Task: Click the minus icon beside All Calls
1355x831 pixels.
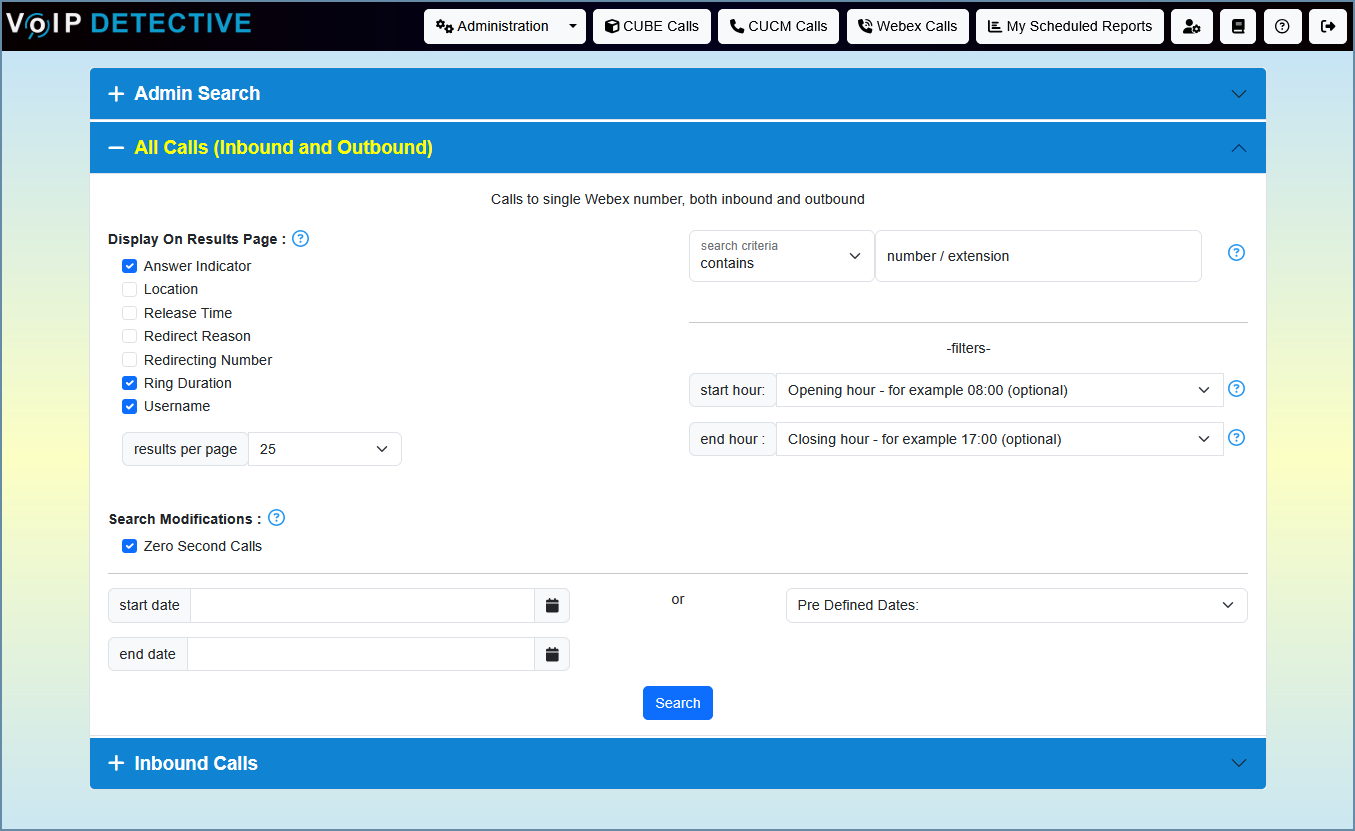Action: pyautogui.click(x=116, y=148)
